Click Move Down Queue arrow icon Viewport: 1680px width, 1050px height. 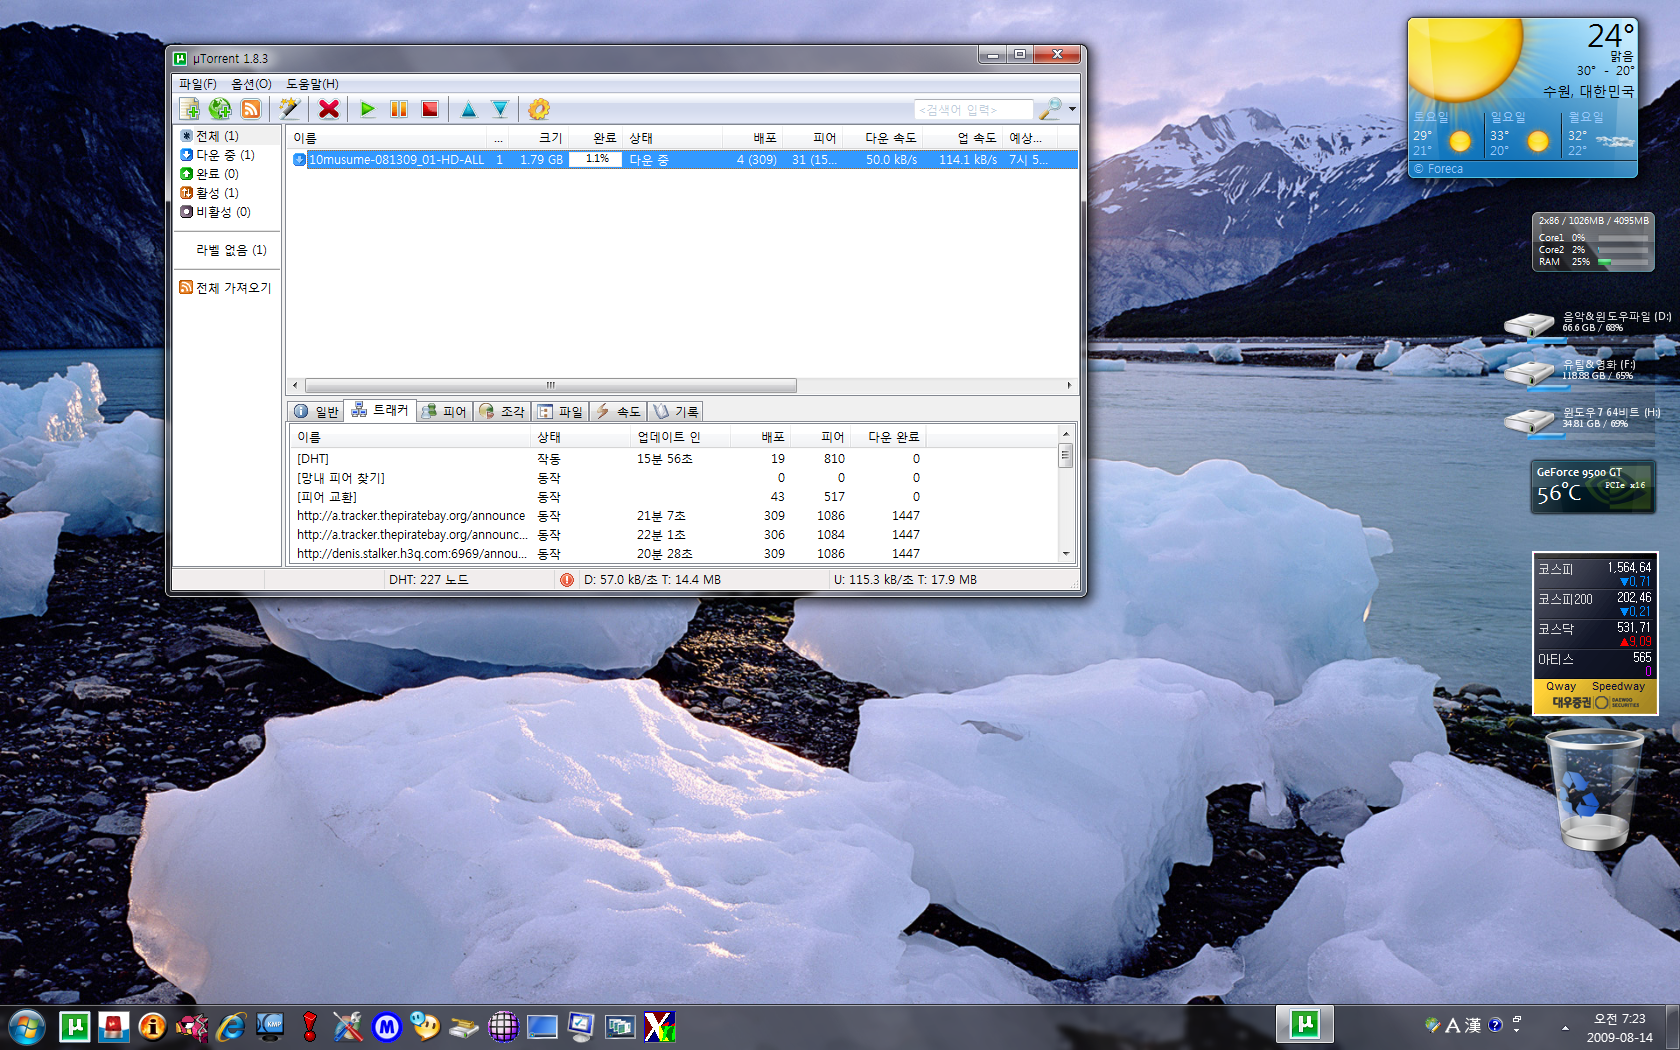pyautogui.click(x=500, y=109)
